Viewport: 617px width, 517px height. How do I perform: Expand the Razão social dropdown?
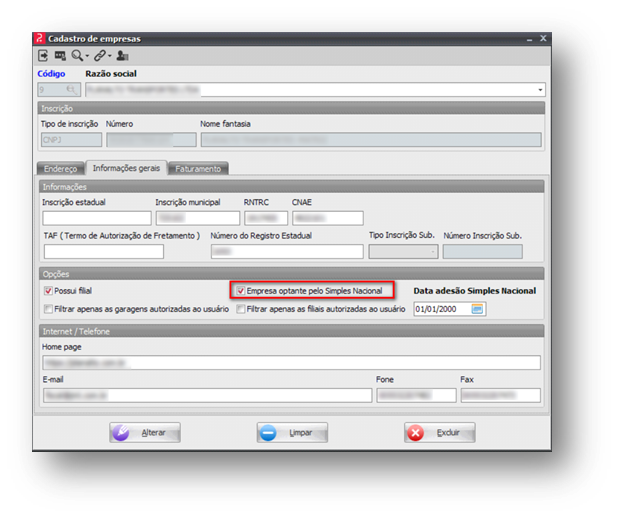[x=540, y=90]
